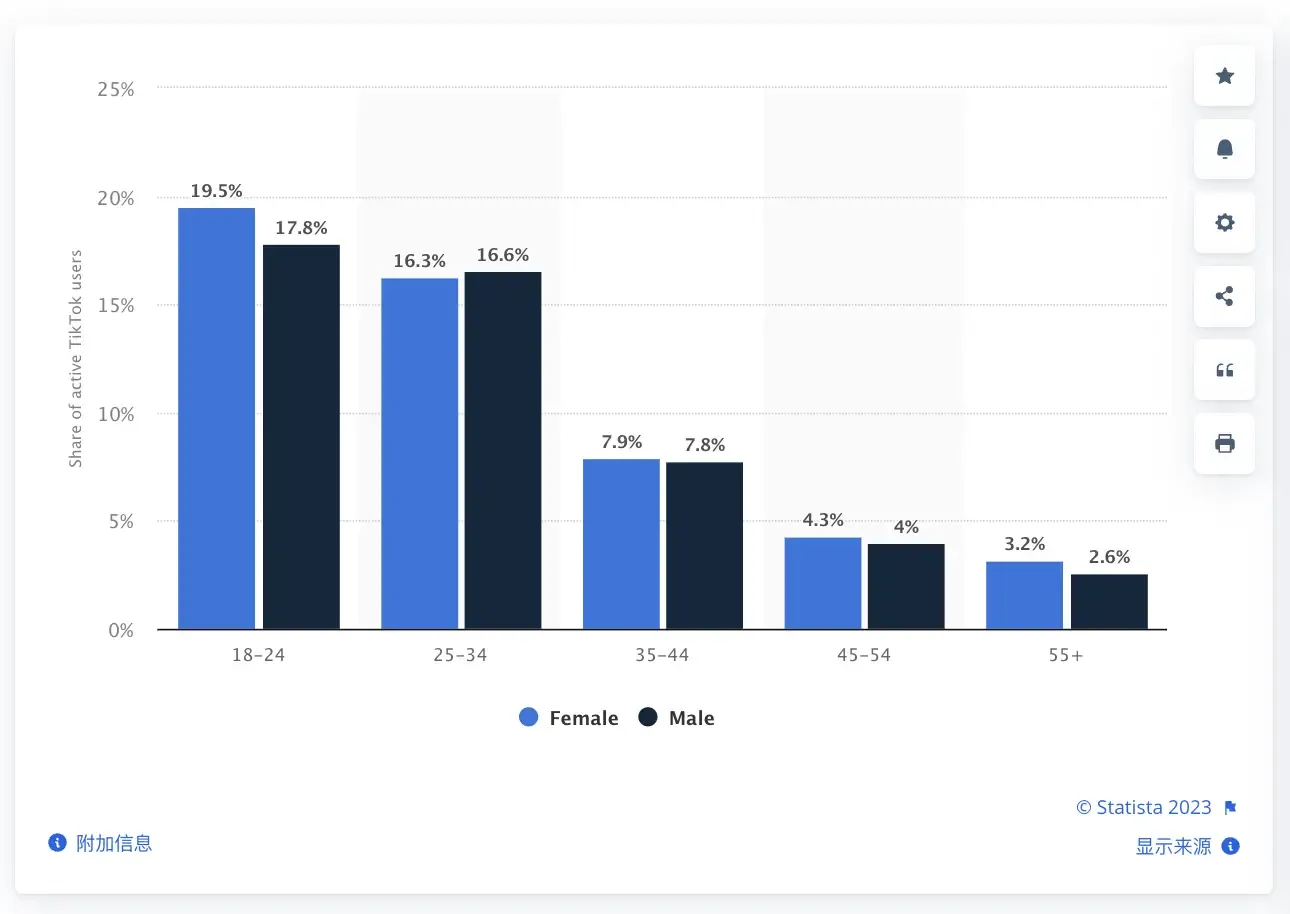The image size is (1290, 914).
Task: Click the © Statista 2023 link
Action: (x=1144, y=808)
